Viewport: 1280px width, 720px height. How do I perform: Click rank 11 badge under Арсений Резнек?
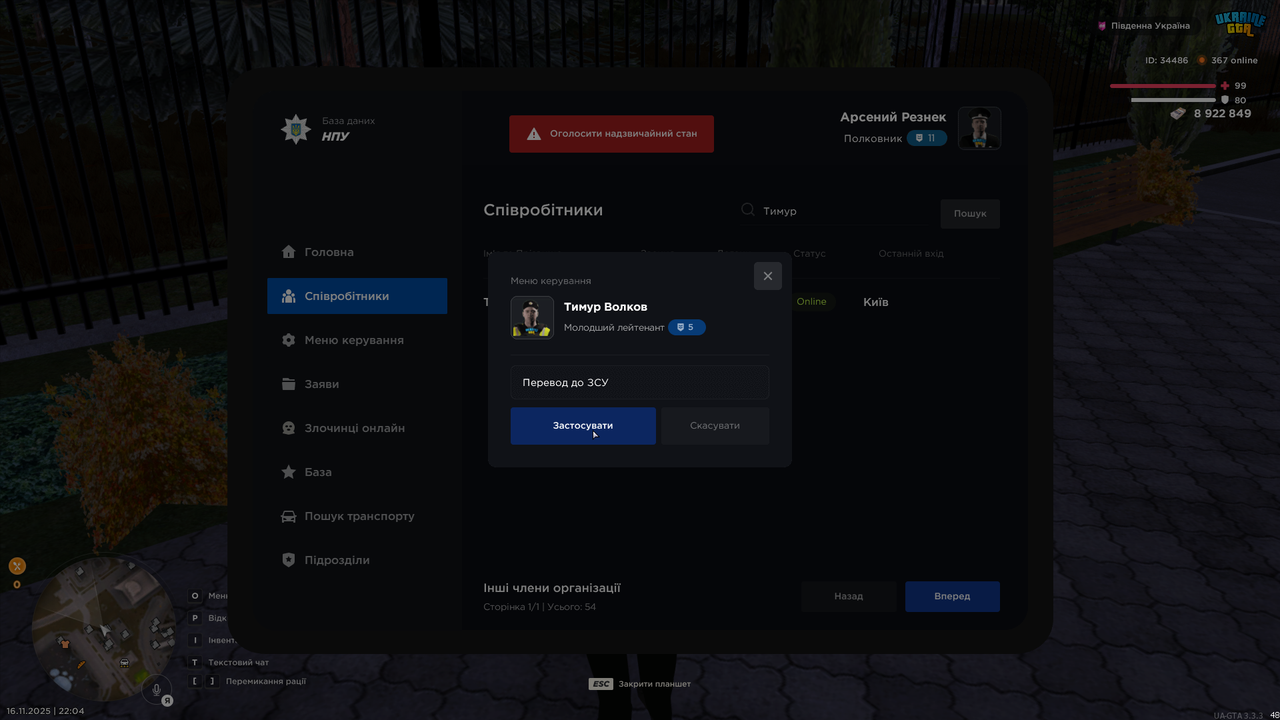927,138
